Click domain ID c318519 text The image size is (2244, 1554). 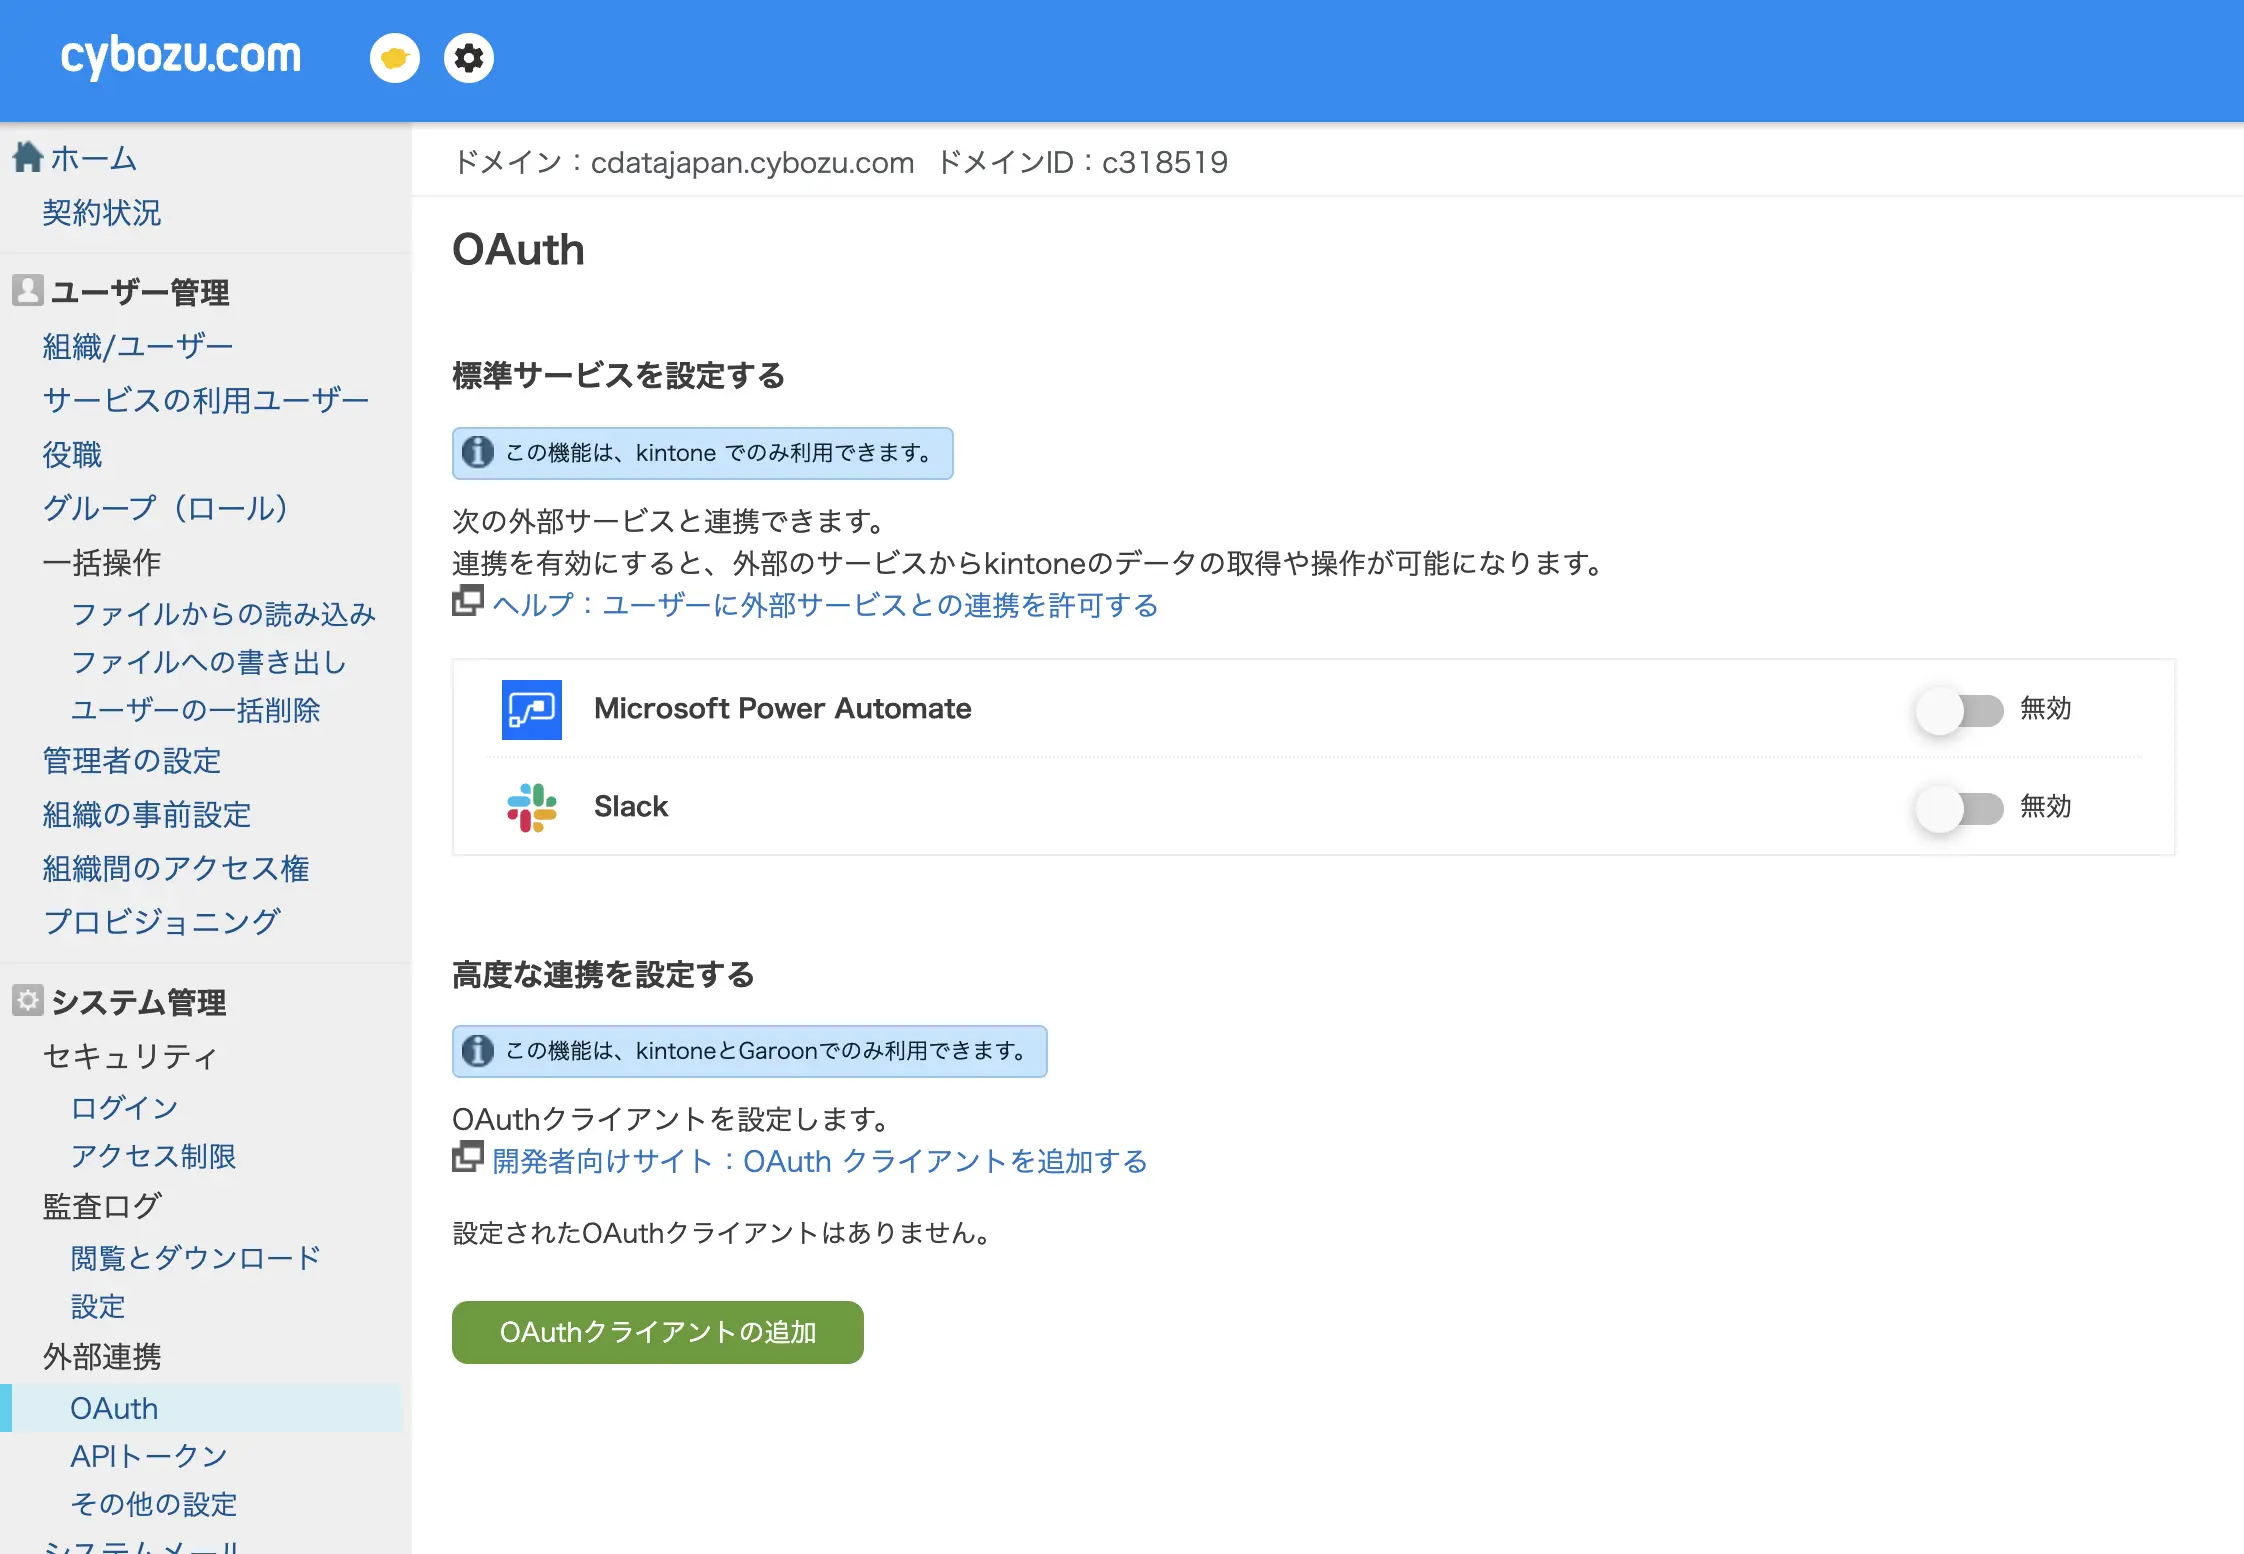(1165, 162)
